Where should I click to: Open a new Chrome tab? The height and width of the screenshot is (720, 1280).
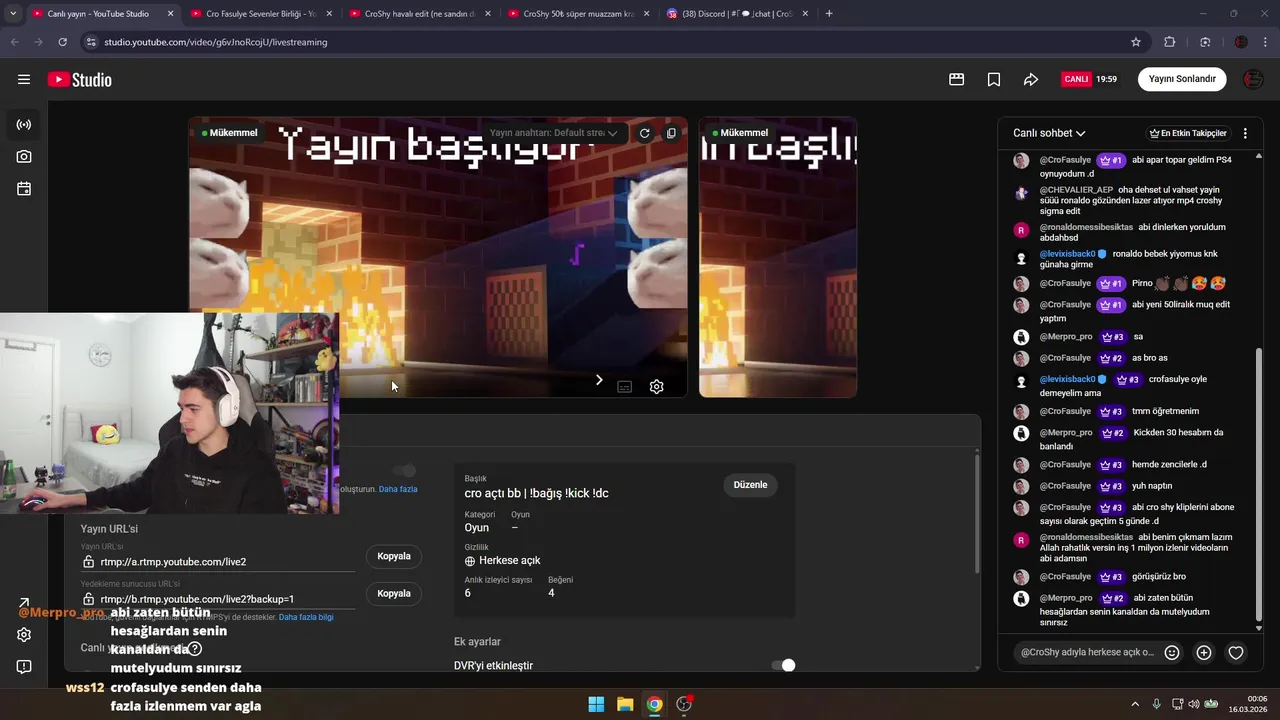[x=829, y=14]
